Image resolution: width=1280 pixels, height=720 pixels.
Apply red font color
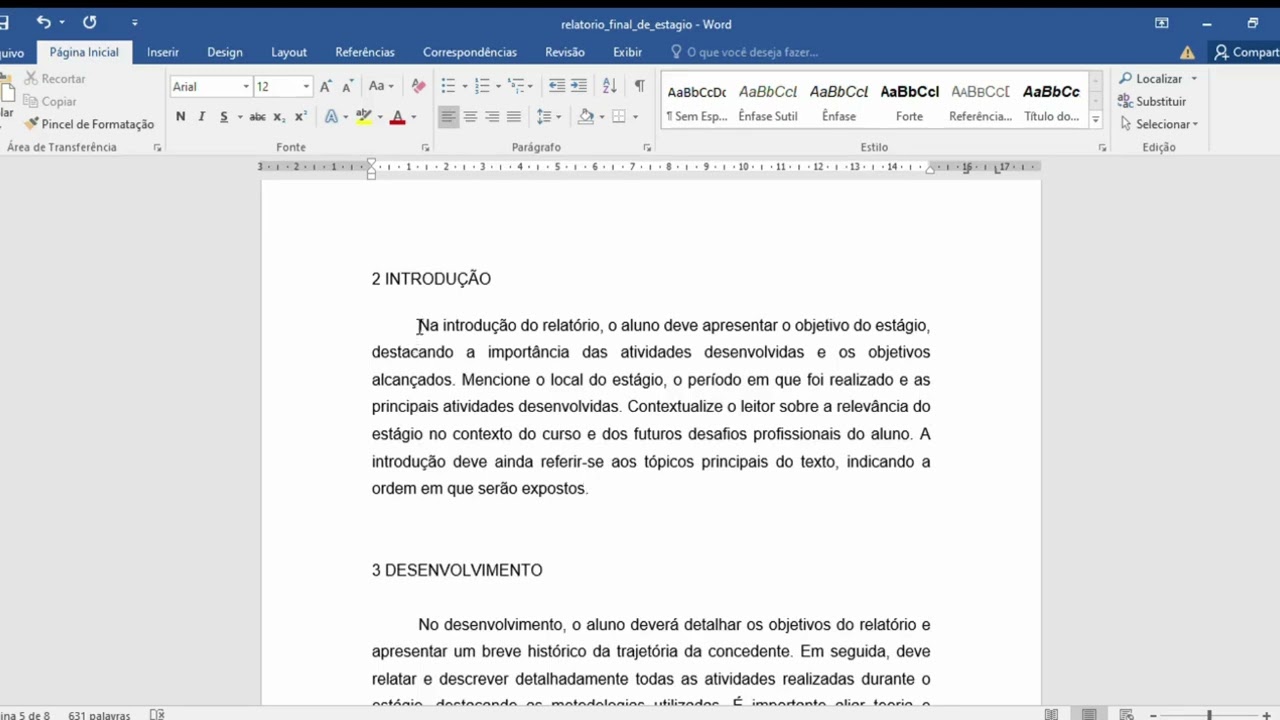397,117
